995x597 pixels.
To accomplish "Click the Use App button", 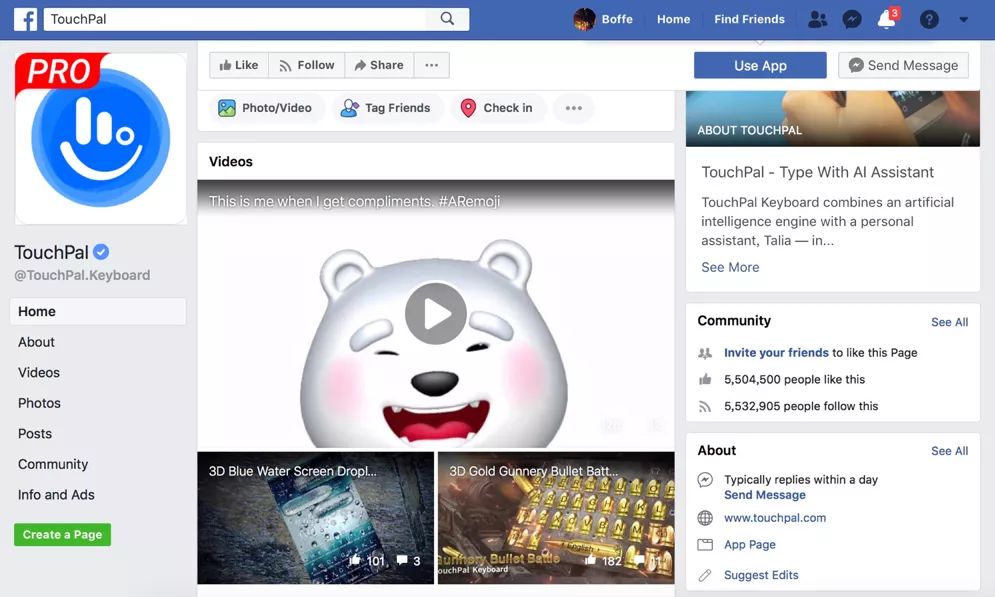I will point(760,65).
